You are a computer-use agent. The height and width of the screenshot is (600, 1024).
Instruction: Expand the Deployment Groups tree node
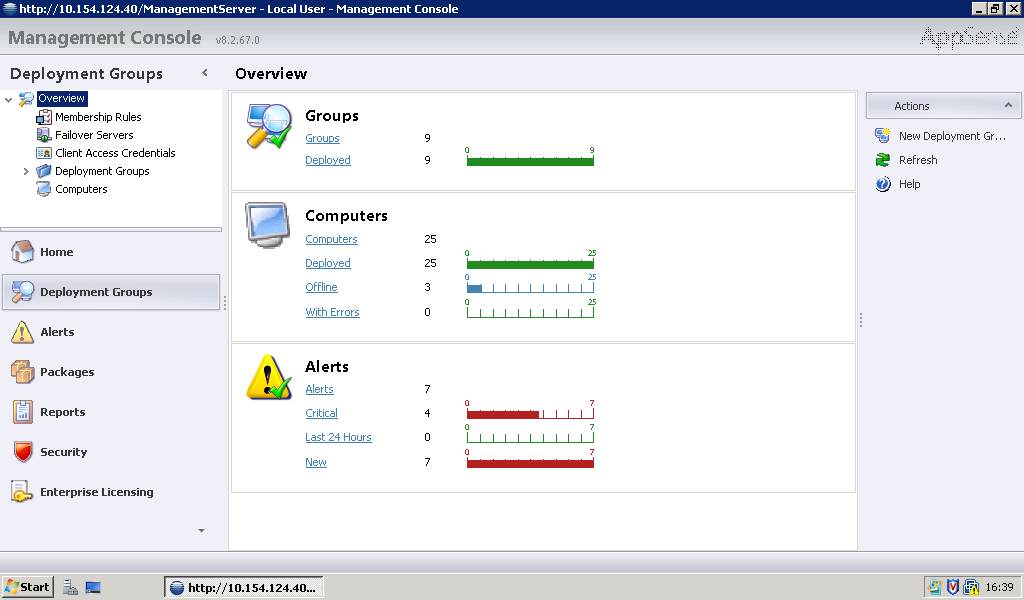[26, 171]
